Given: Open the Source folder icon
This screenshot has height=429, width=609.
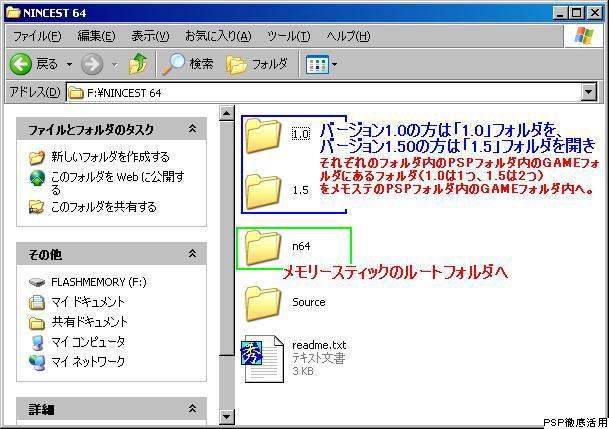Looking at the screenshot, I should [263, 303].
